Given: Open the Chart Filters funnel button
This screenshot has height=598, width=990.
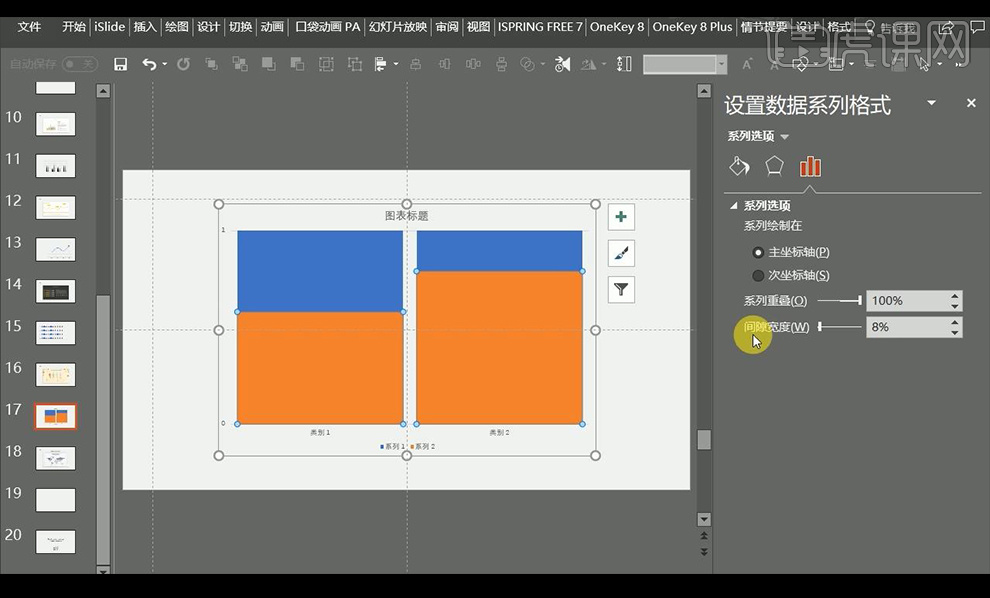Looking at the screenshot, I should [x=621, y=290].
